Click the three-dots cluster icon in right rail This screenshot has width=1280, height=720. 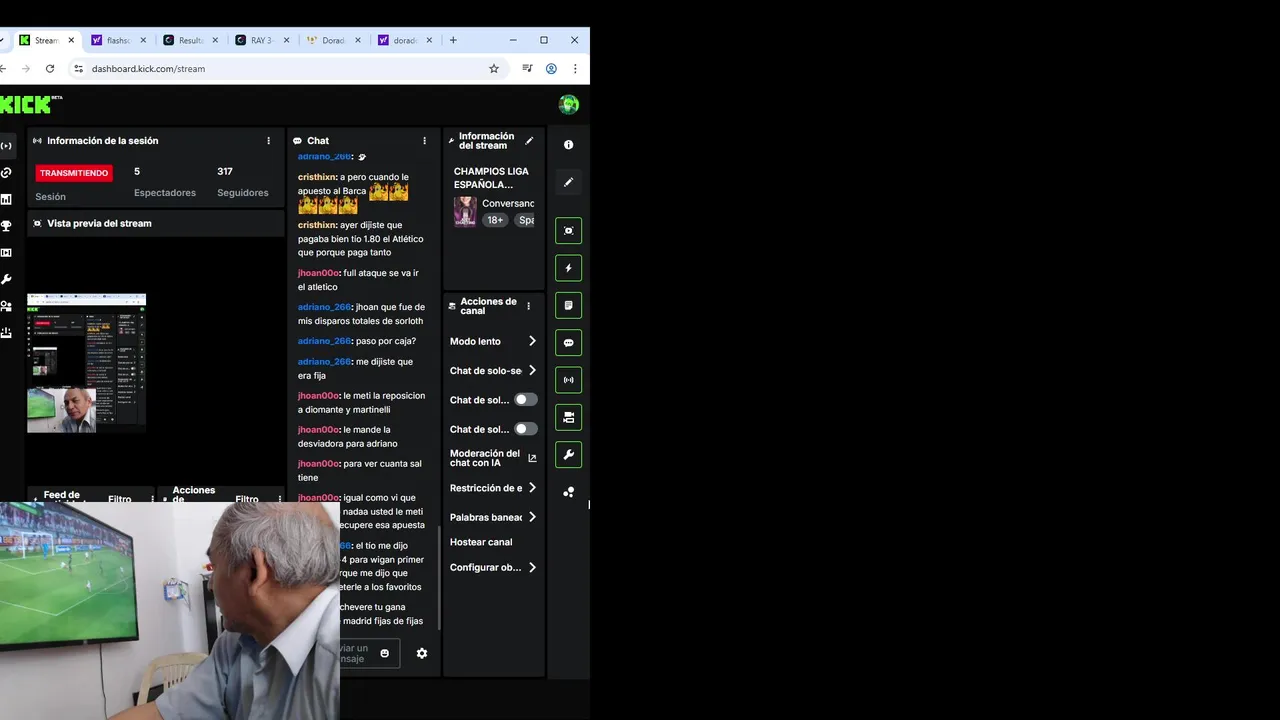tap(568, 492)
